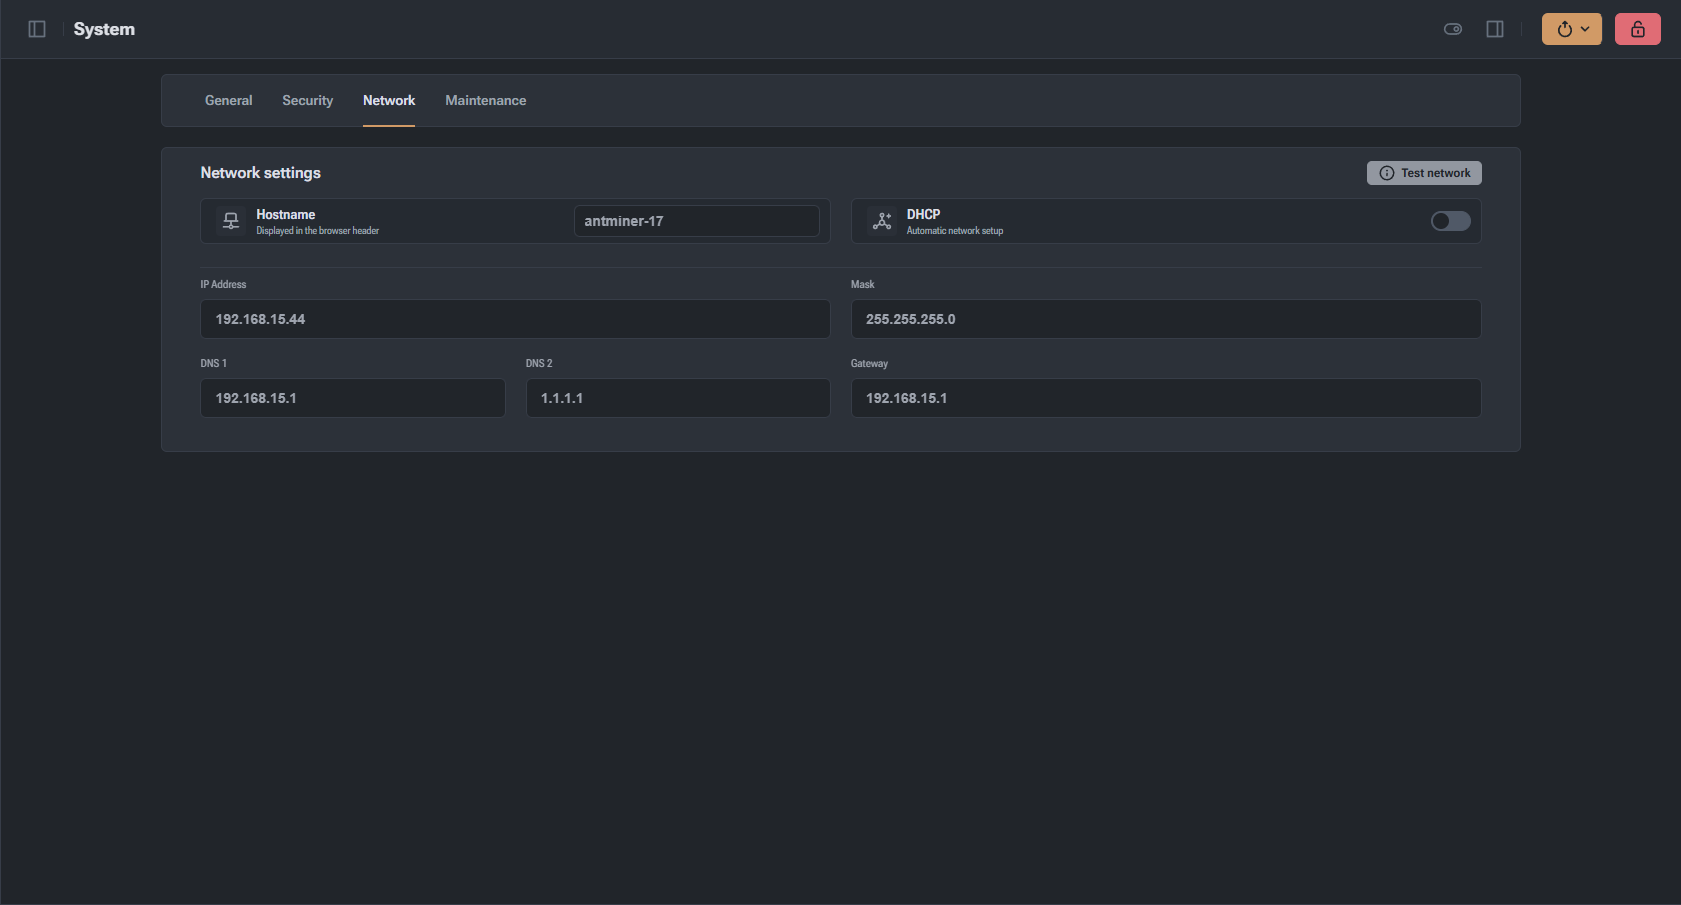Click the Mask label
The image size is (1681, 905).
(x=862, y=284)
